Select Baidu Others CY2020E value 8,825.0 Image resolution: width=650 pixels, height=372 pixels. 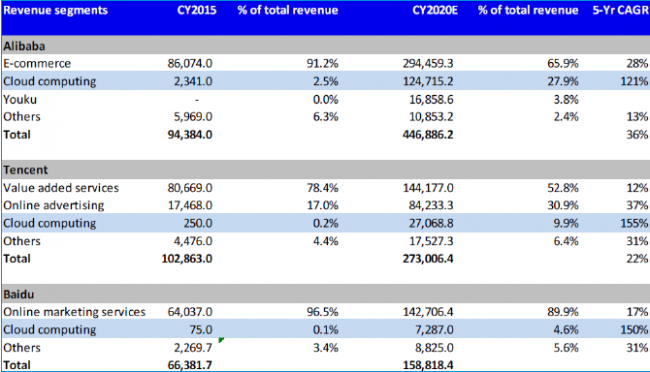pos(434,348)
